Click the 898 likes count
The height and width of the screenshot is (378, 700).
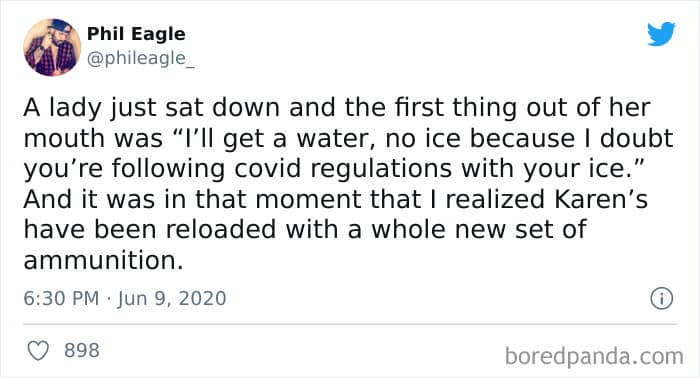pyautogui.click(x=82, y=350)
